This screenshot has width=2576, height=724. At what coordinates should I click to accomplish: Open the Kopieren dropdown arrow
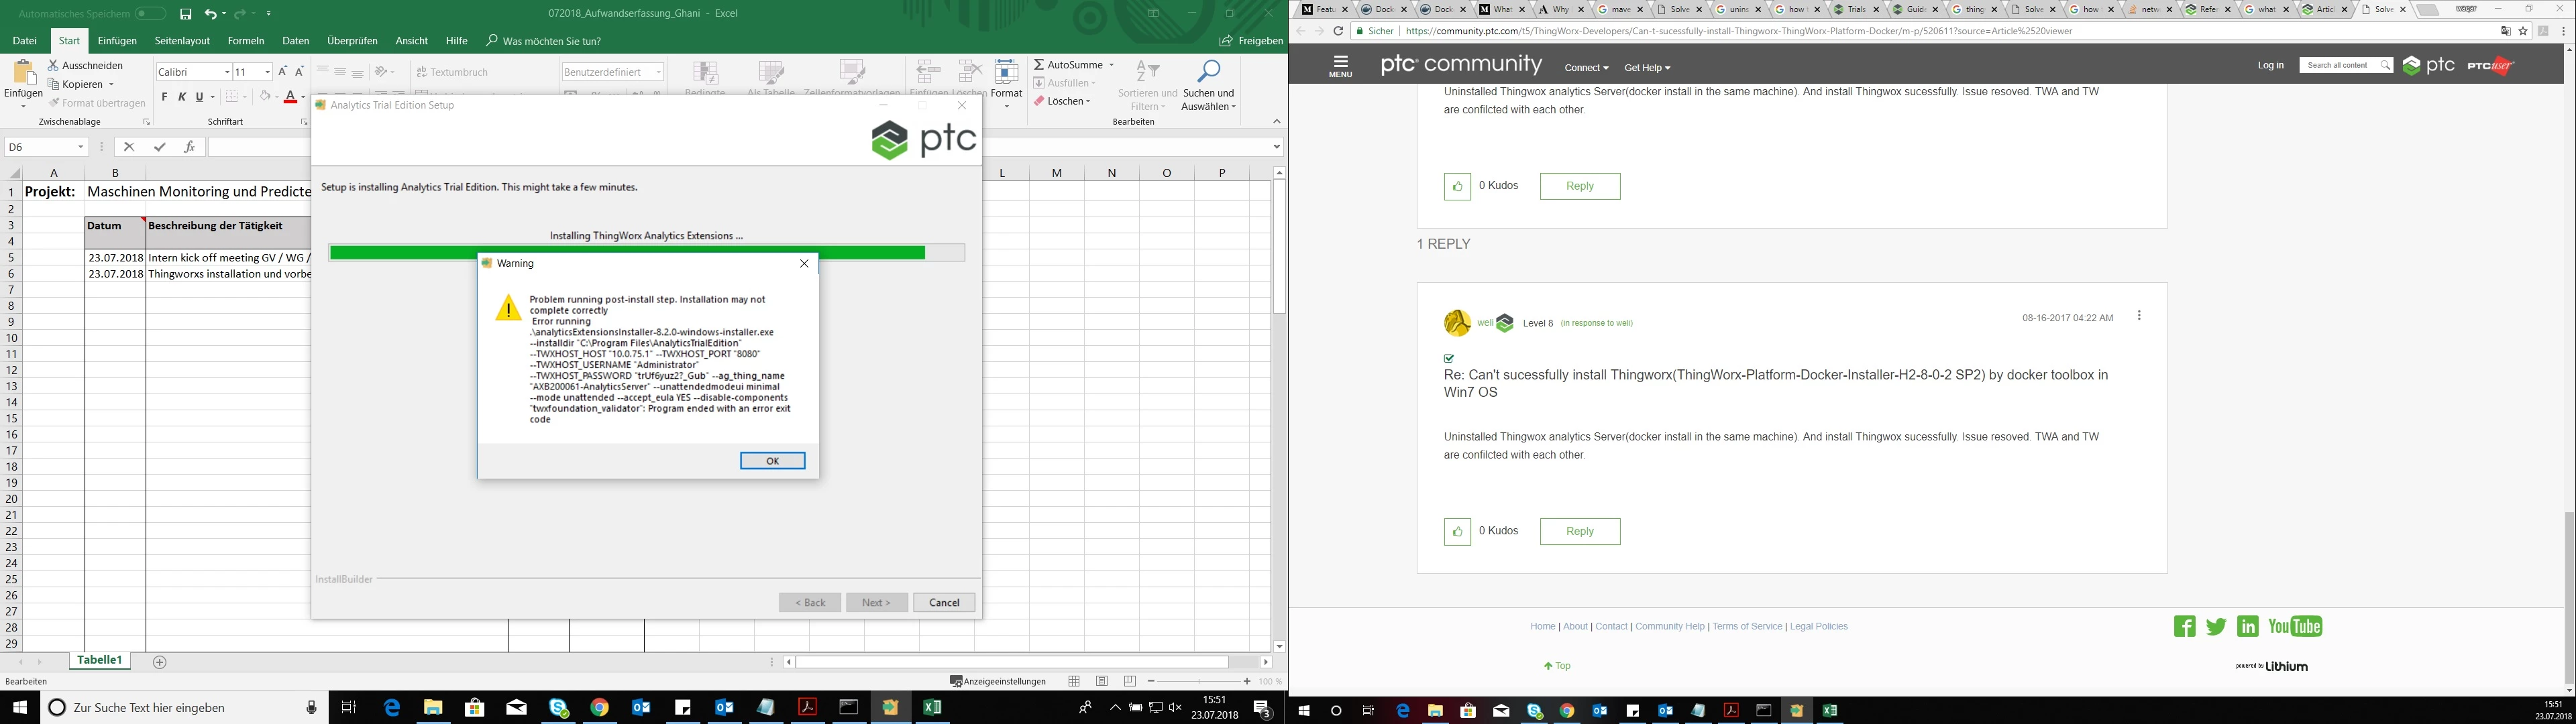111,84
